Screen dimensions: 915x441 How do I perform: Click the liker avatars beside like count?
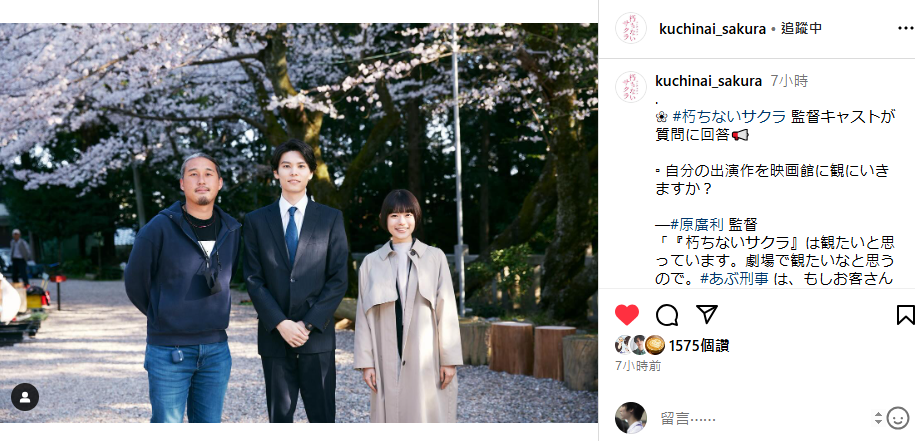coord(640,345)
